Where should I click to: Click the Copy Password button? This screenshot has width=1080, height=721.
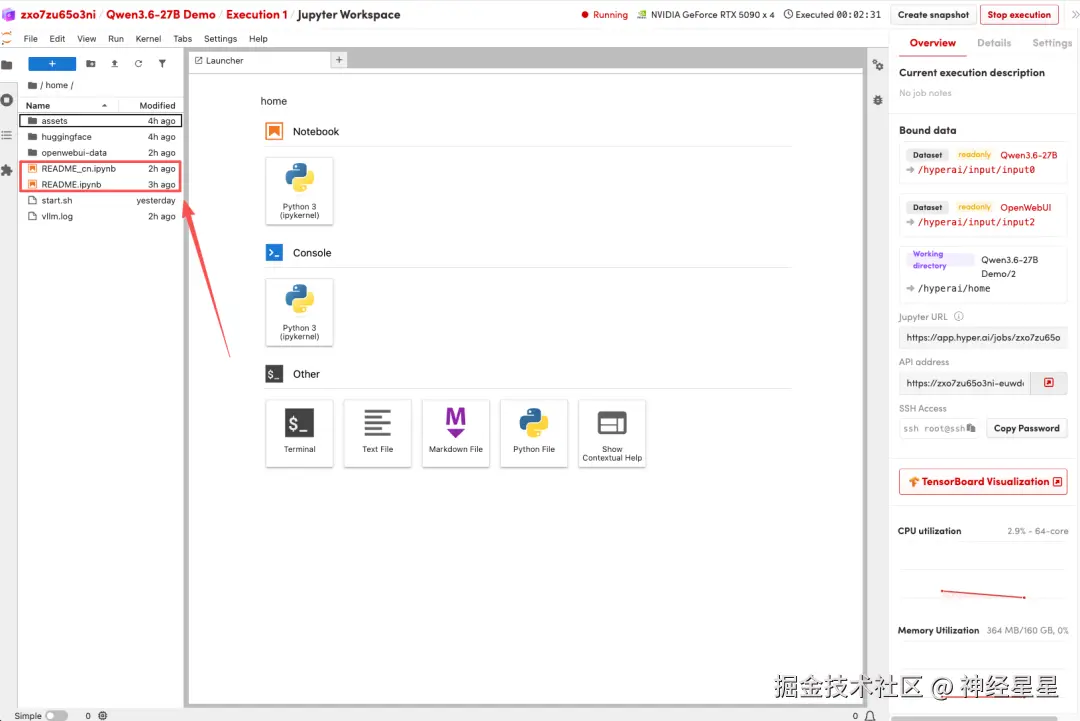click(x=1026, y=428)
